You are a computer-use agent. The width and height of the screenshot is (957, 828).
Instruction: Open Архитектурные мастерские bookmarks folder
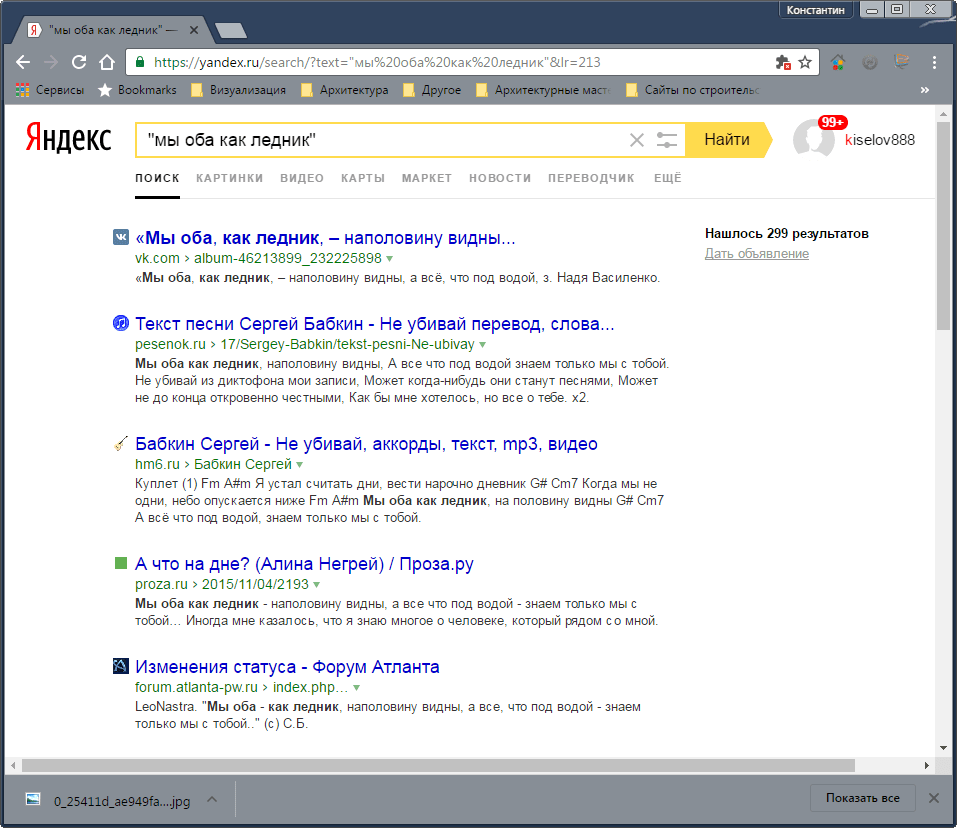click(x=544, y=90)
